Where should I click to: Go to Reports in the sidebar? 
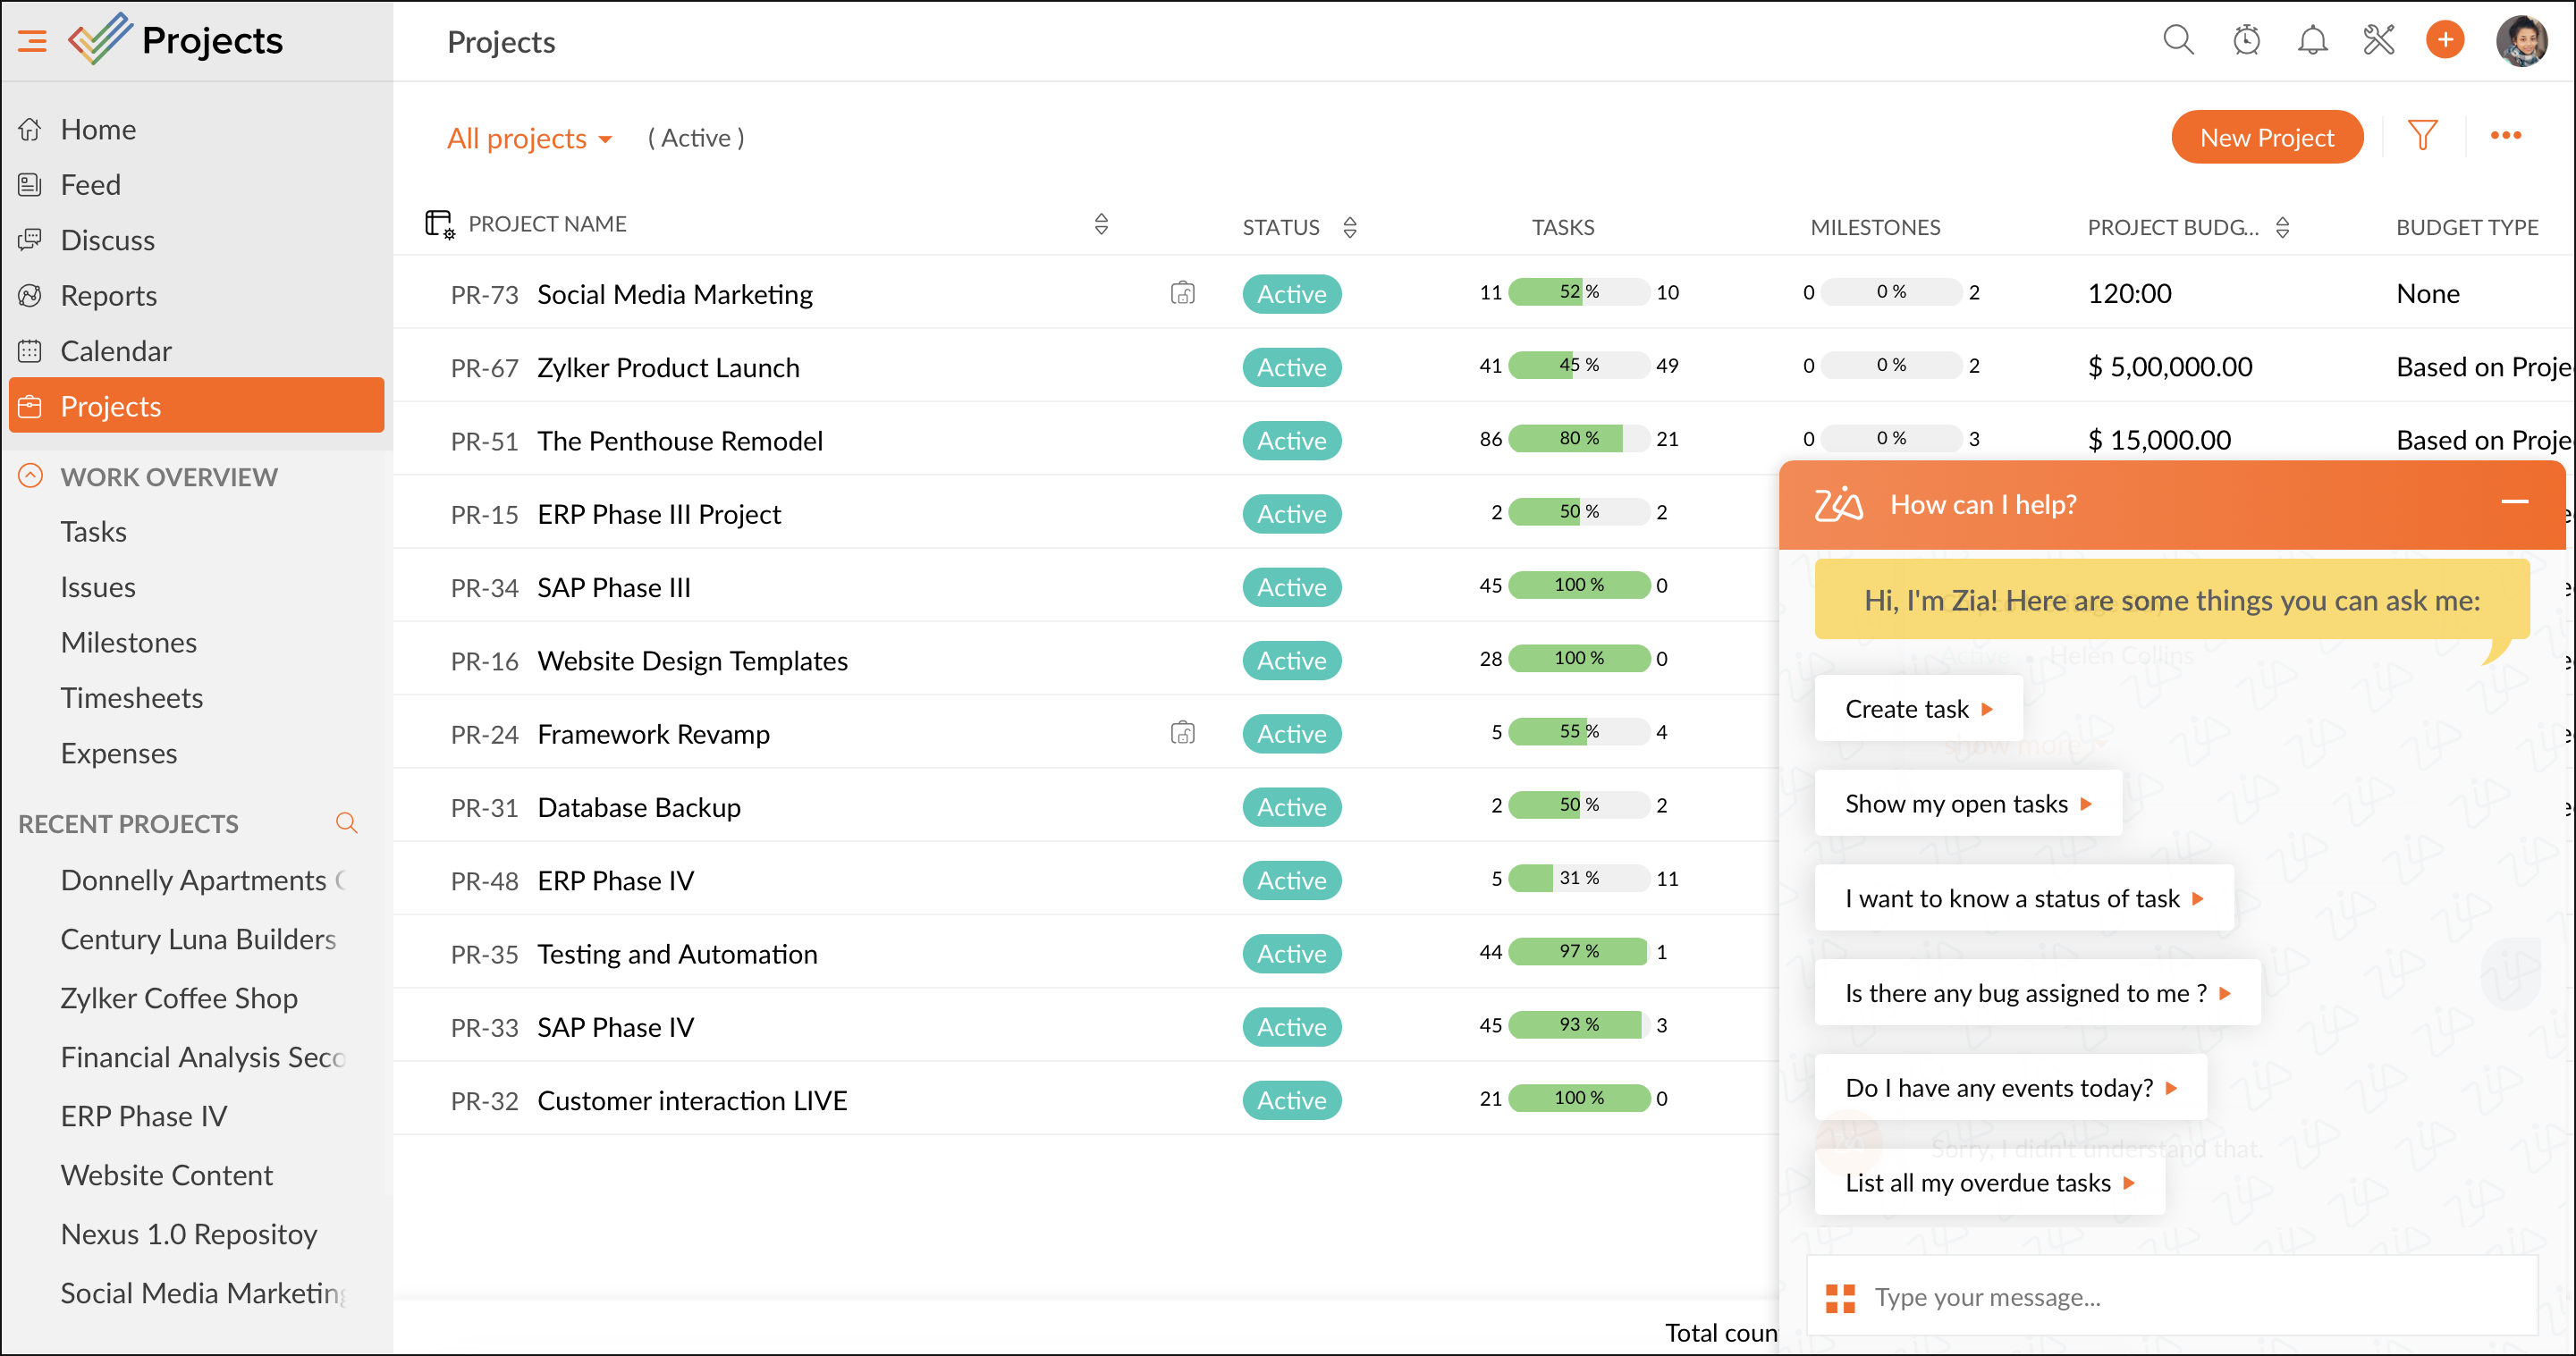(x=108, y=295)
